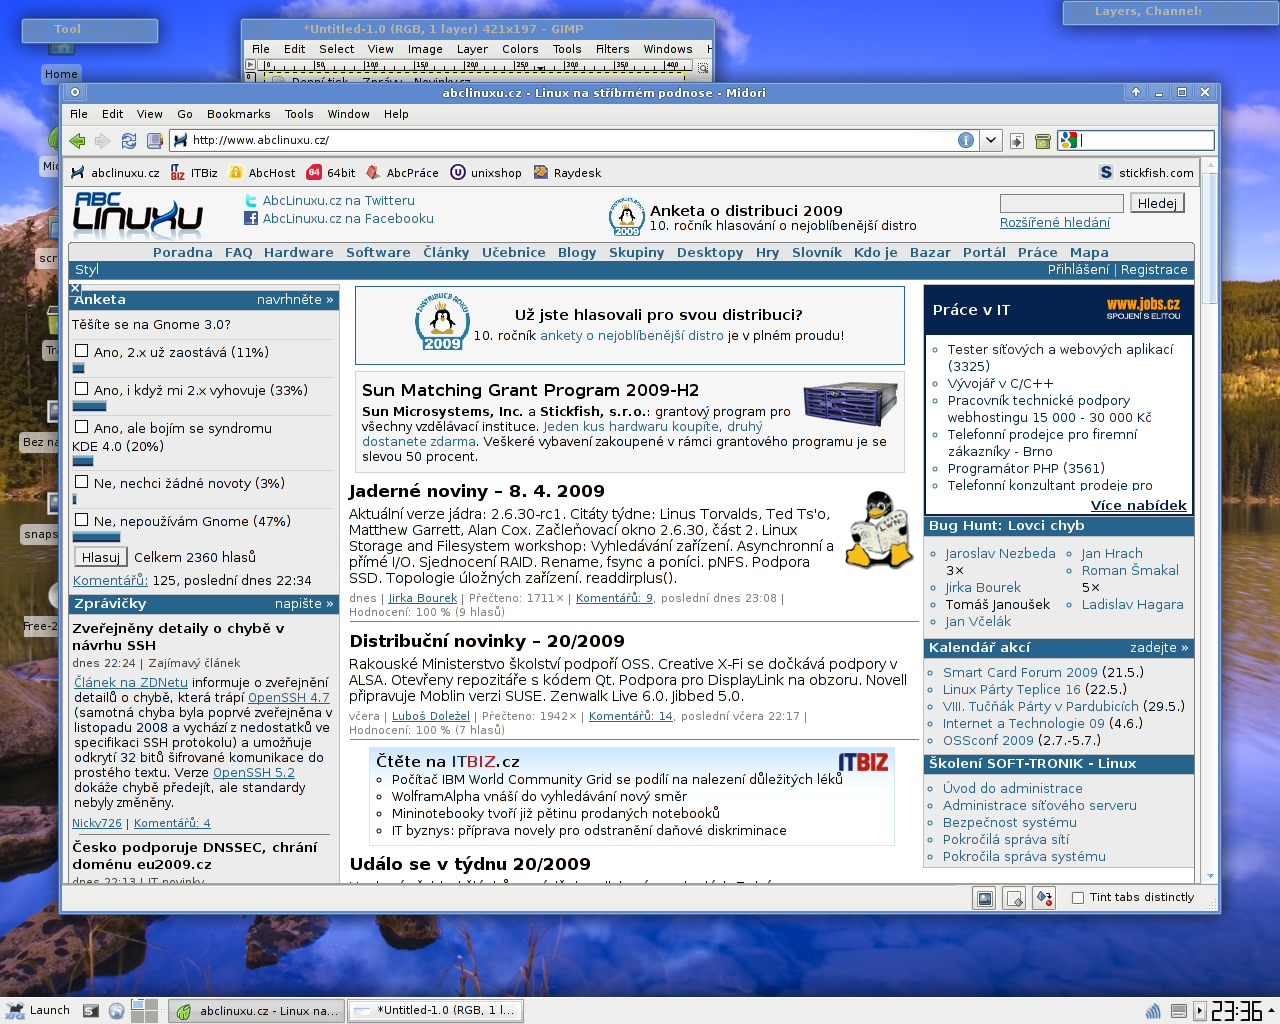1280x1024 pixels.
Task: Open the View menu in Midori
Action: pyautogui.click(x=150, y=114)
